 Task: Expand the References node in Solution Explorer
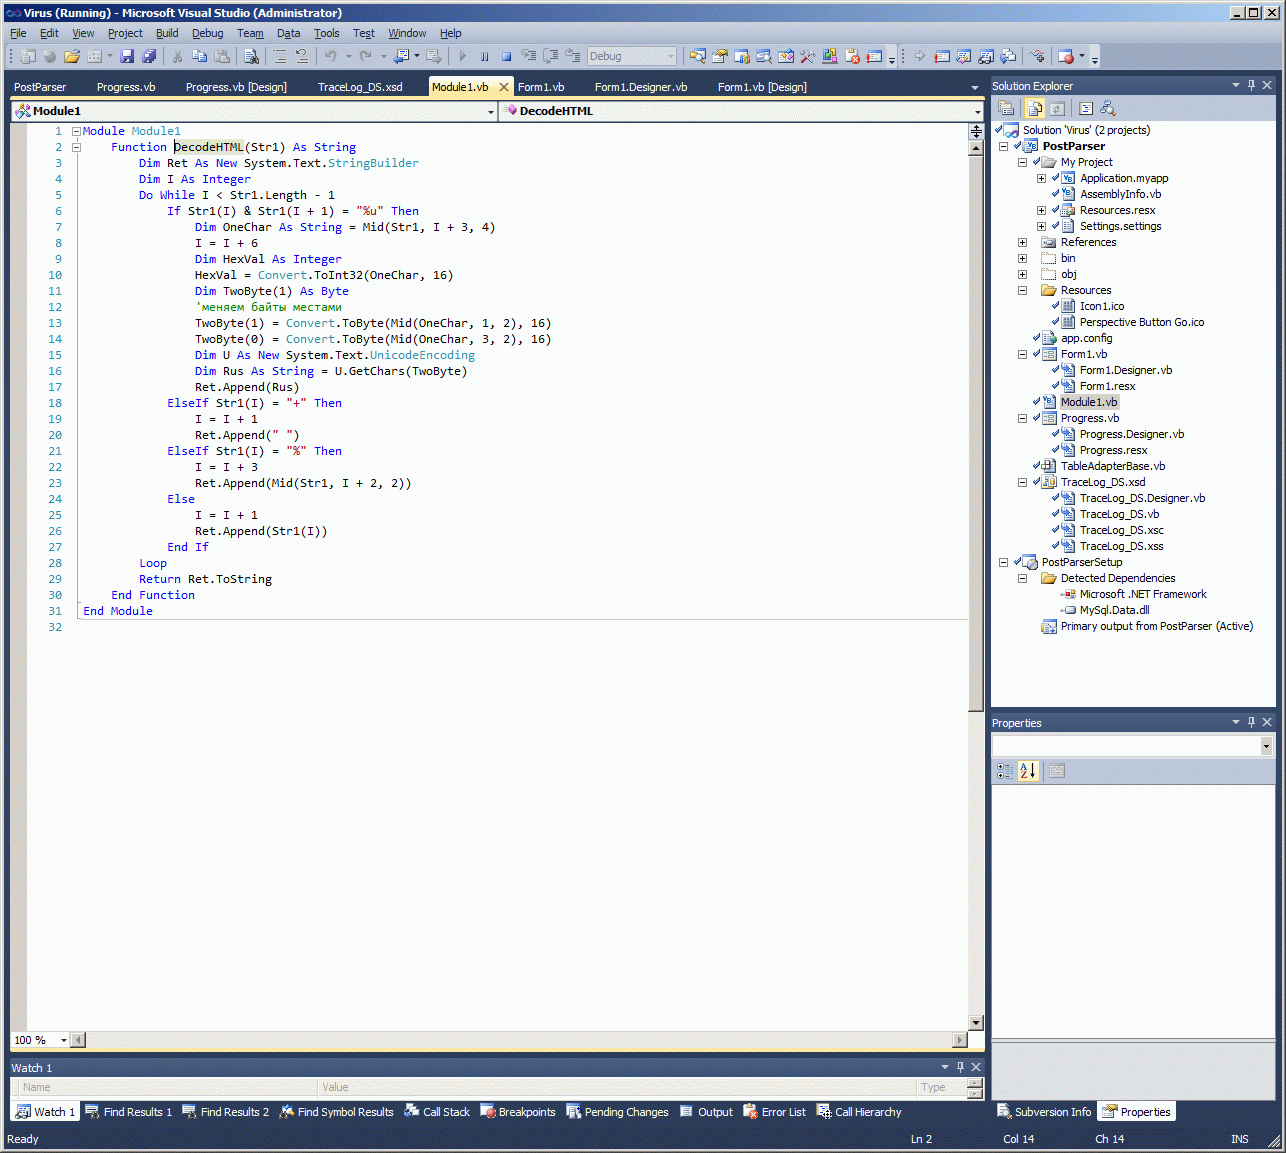[1022, 242]
